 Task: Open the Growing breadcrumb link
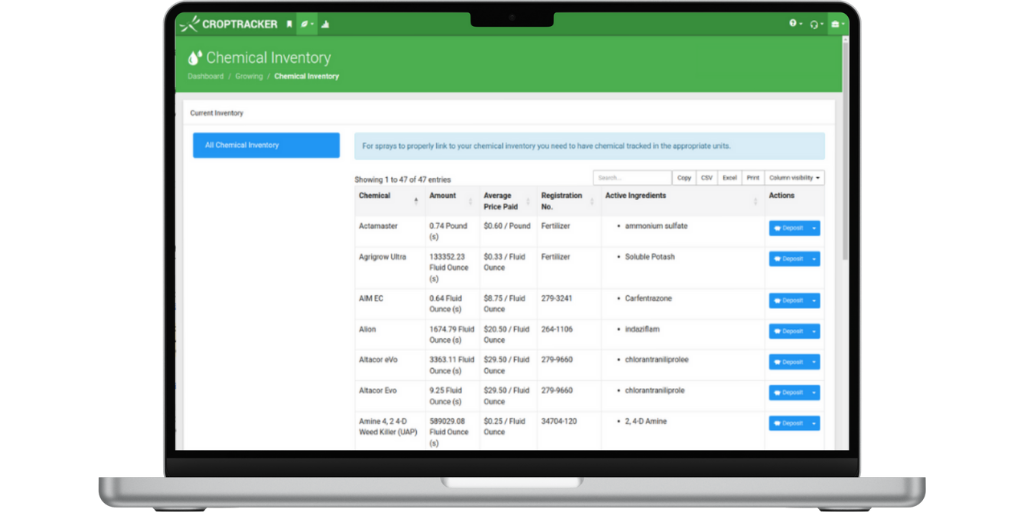tap(249, 76)
